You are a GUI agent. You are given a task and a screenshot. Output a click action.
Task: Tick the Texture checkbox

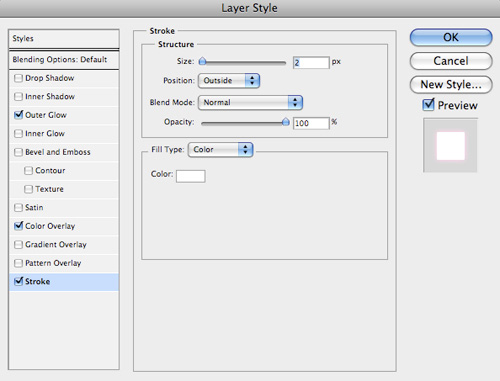click(x=28, y=189)
